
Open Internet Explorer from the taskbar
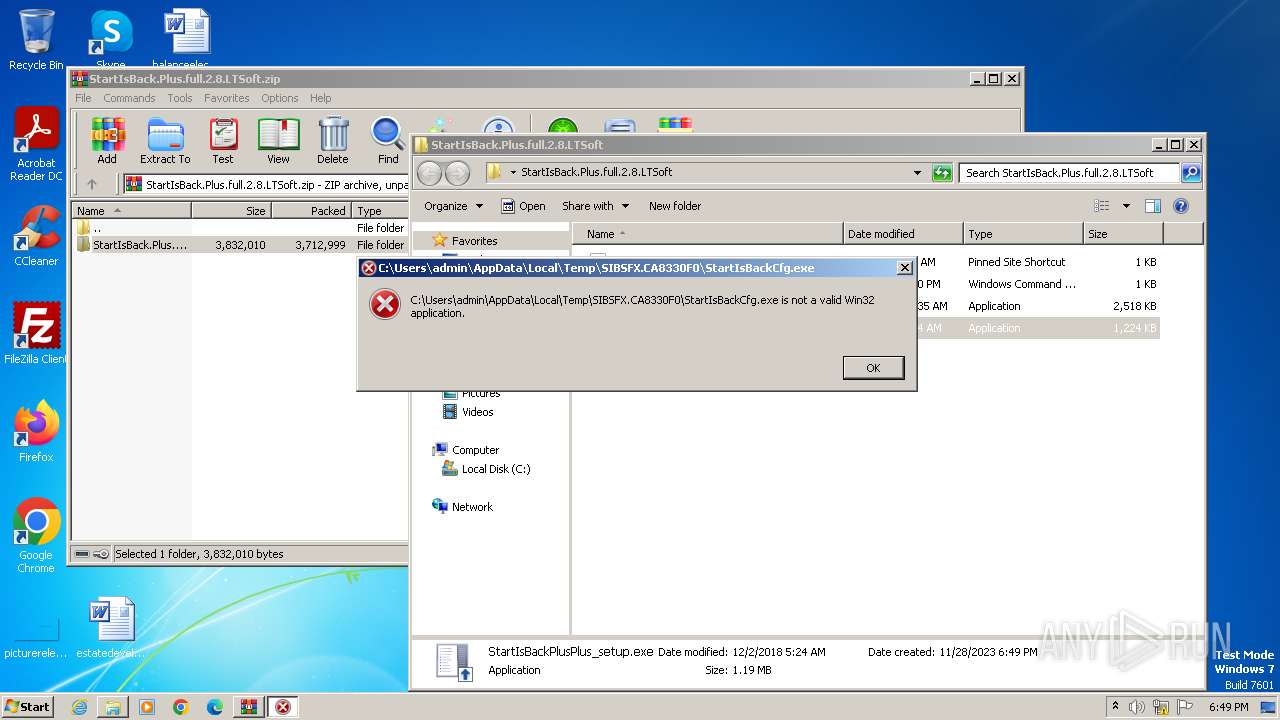pyautogui.click(x=79, y=707)
